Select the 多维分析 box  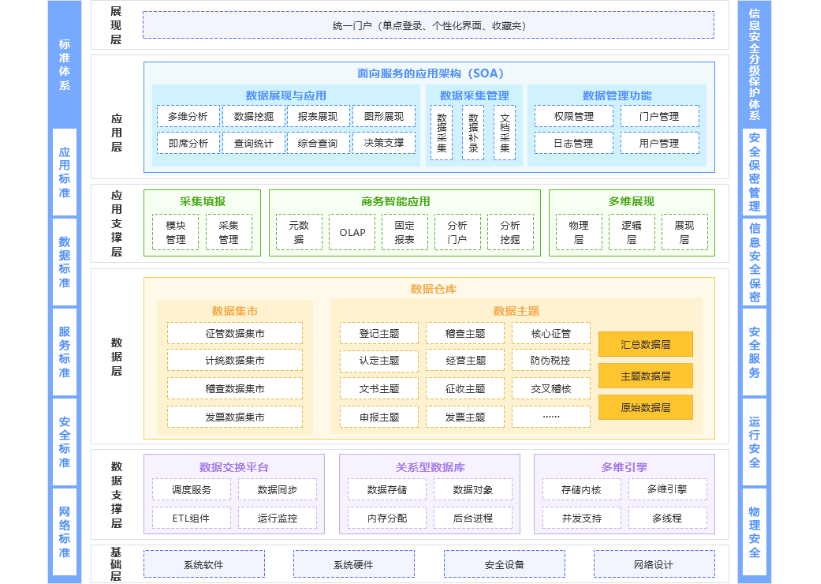click(x=188, y=116)
